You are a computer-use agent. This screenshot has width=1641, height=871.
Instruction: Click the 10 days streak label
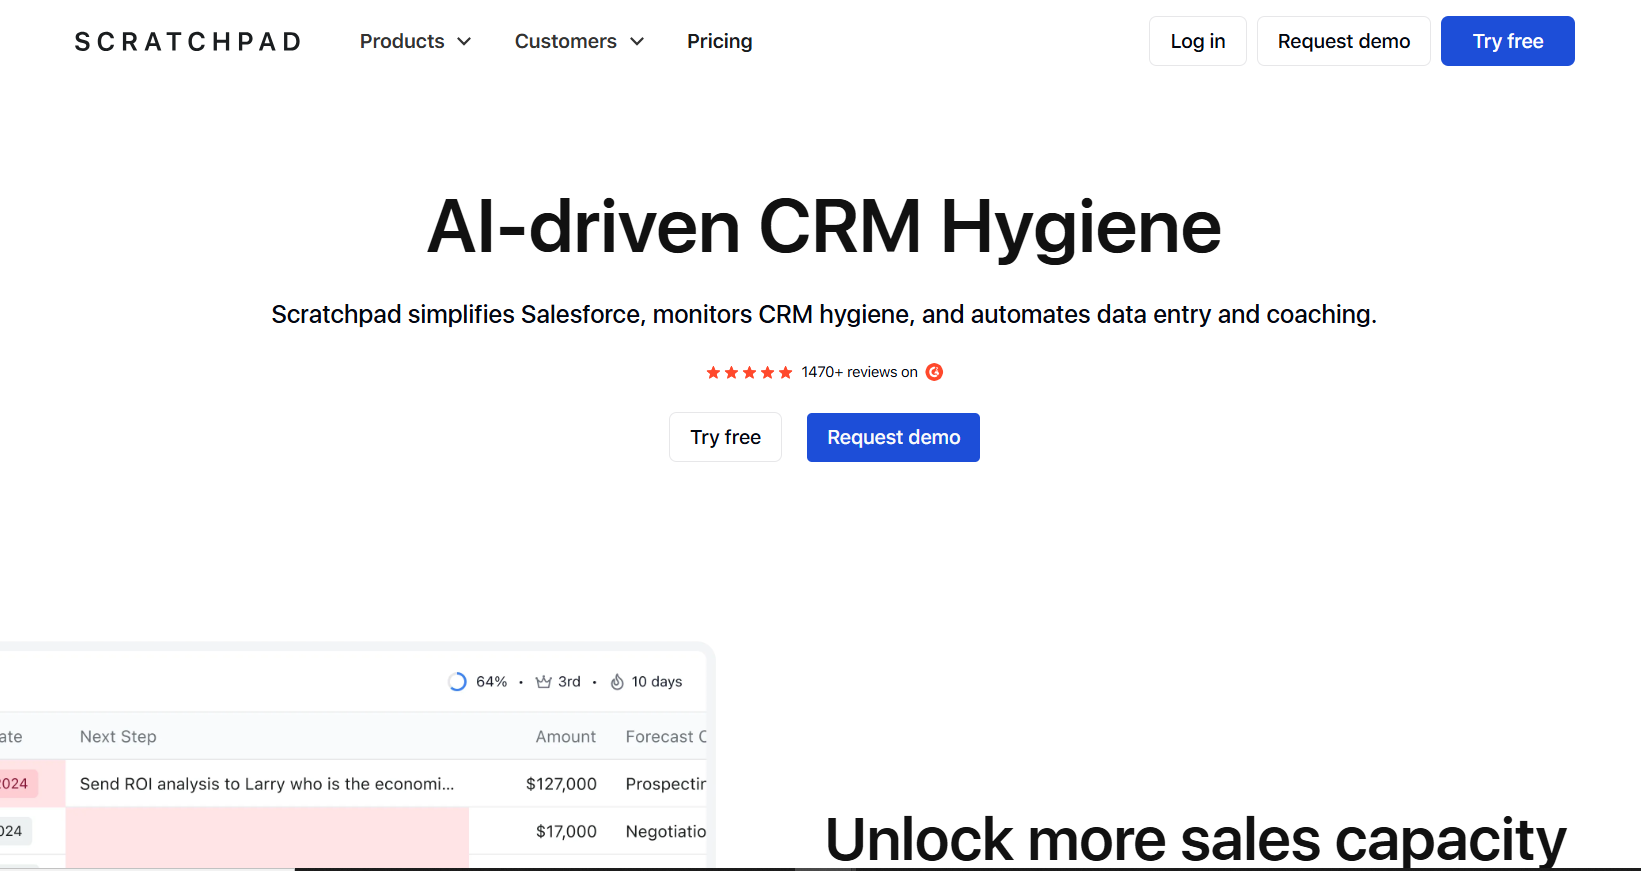(x=657, y=682)
